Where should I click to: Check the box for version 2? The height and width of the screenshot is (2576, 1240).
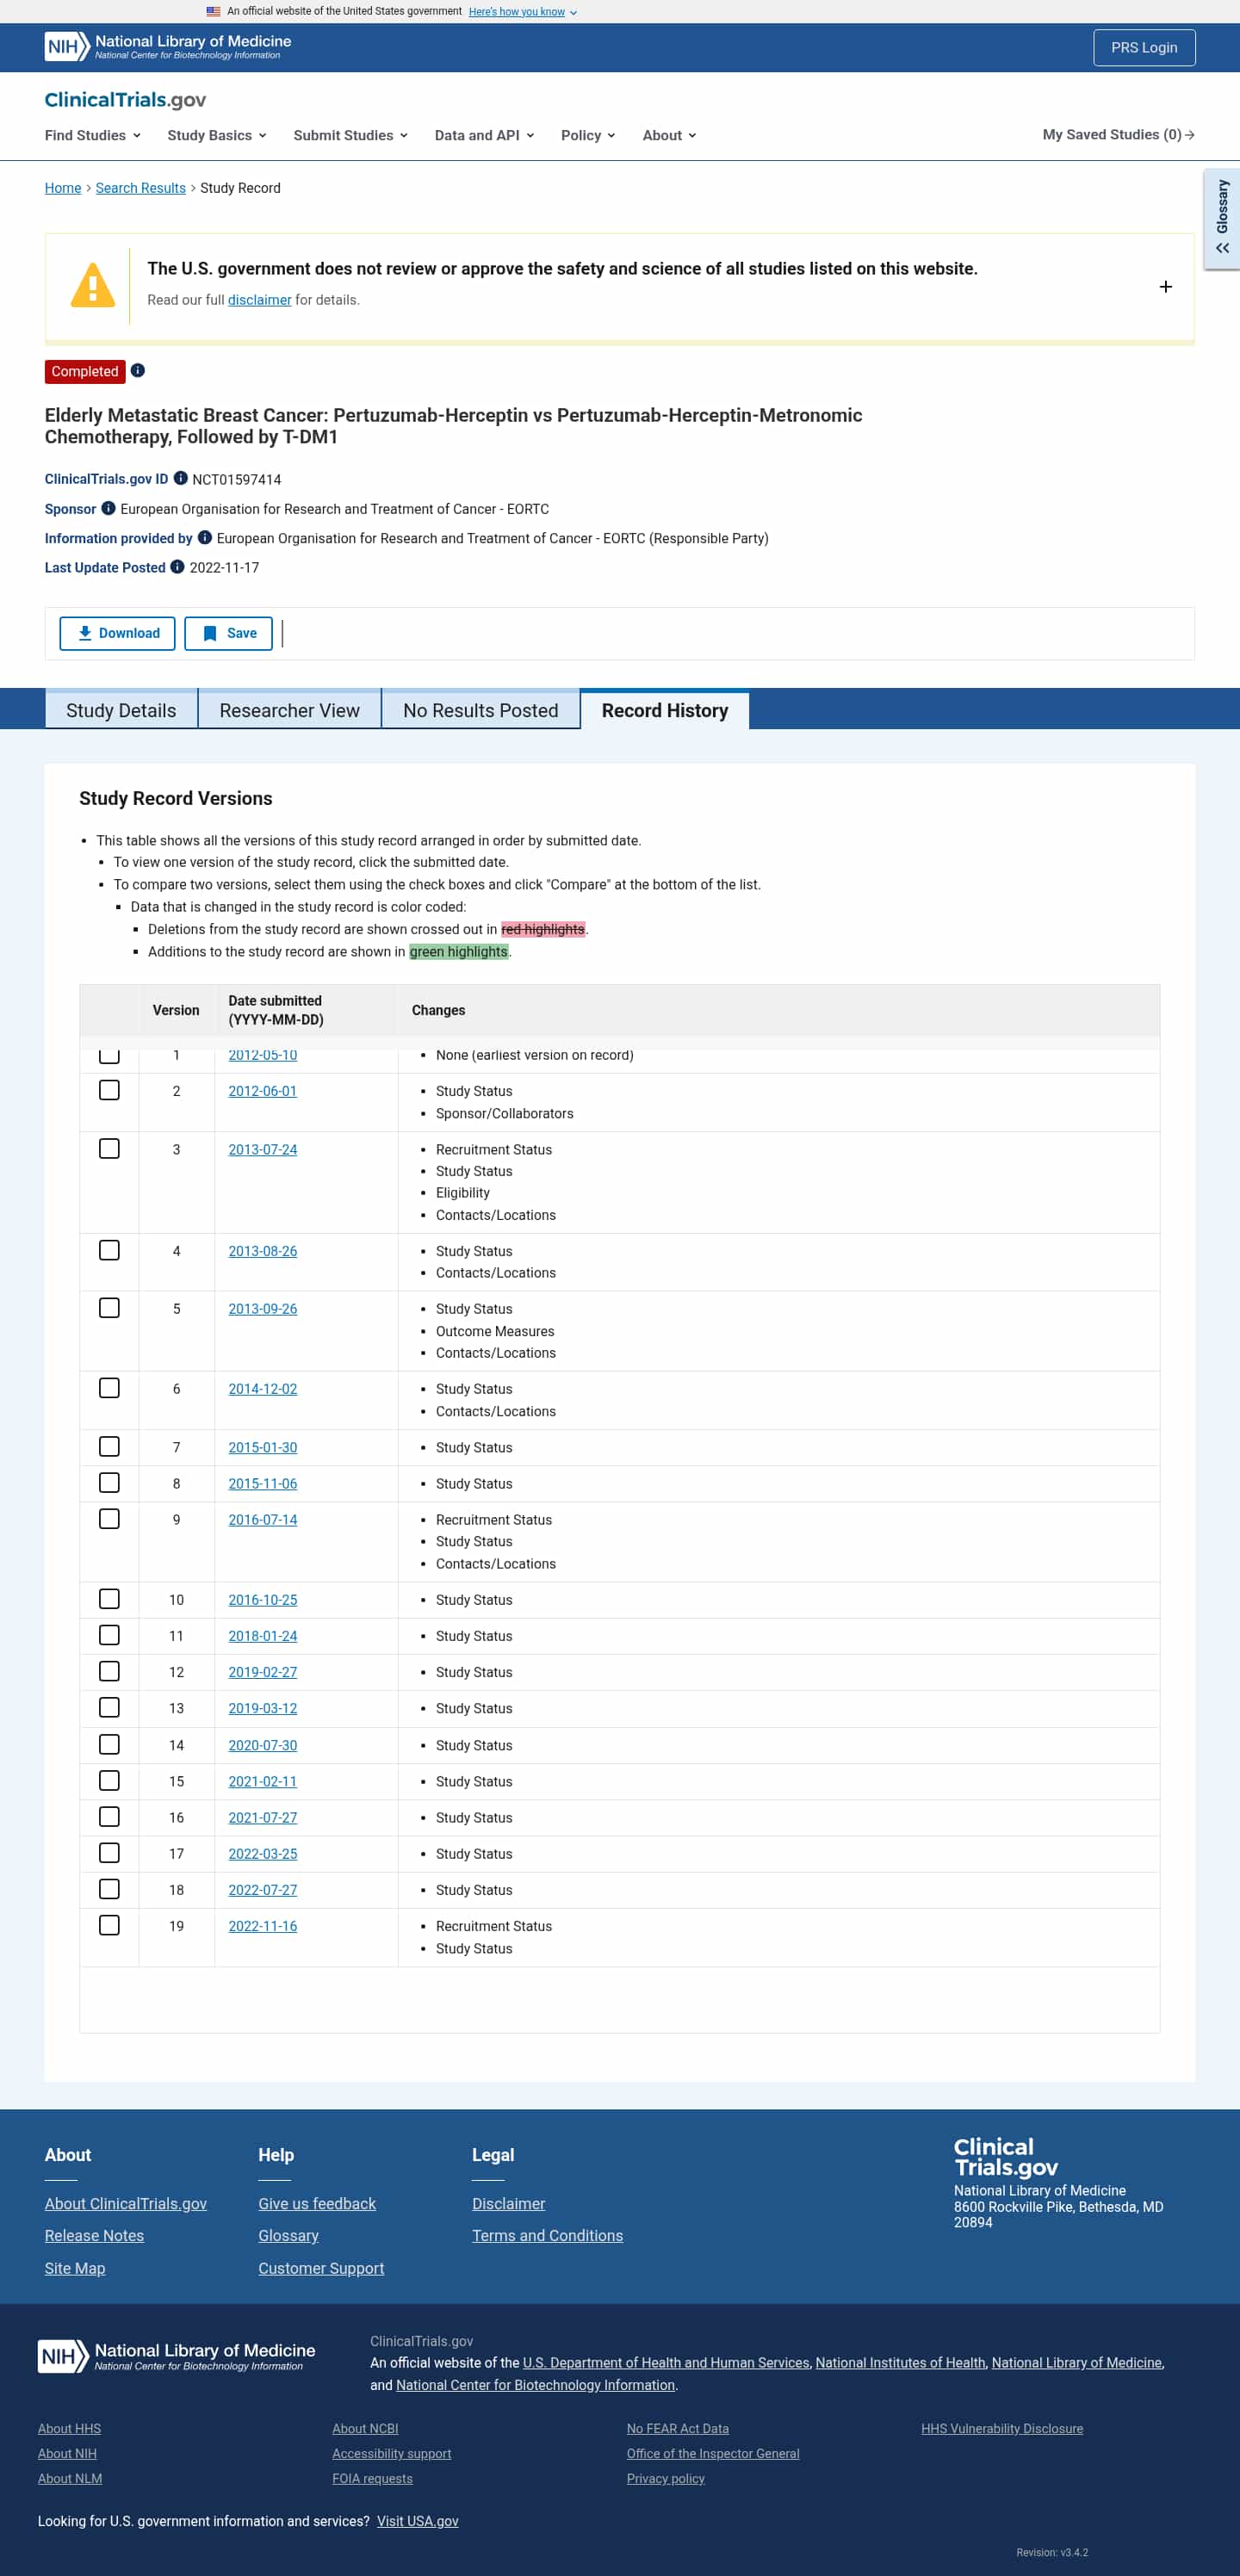(x=109, y=1090)
